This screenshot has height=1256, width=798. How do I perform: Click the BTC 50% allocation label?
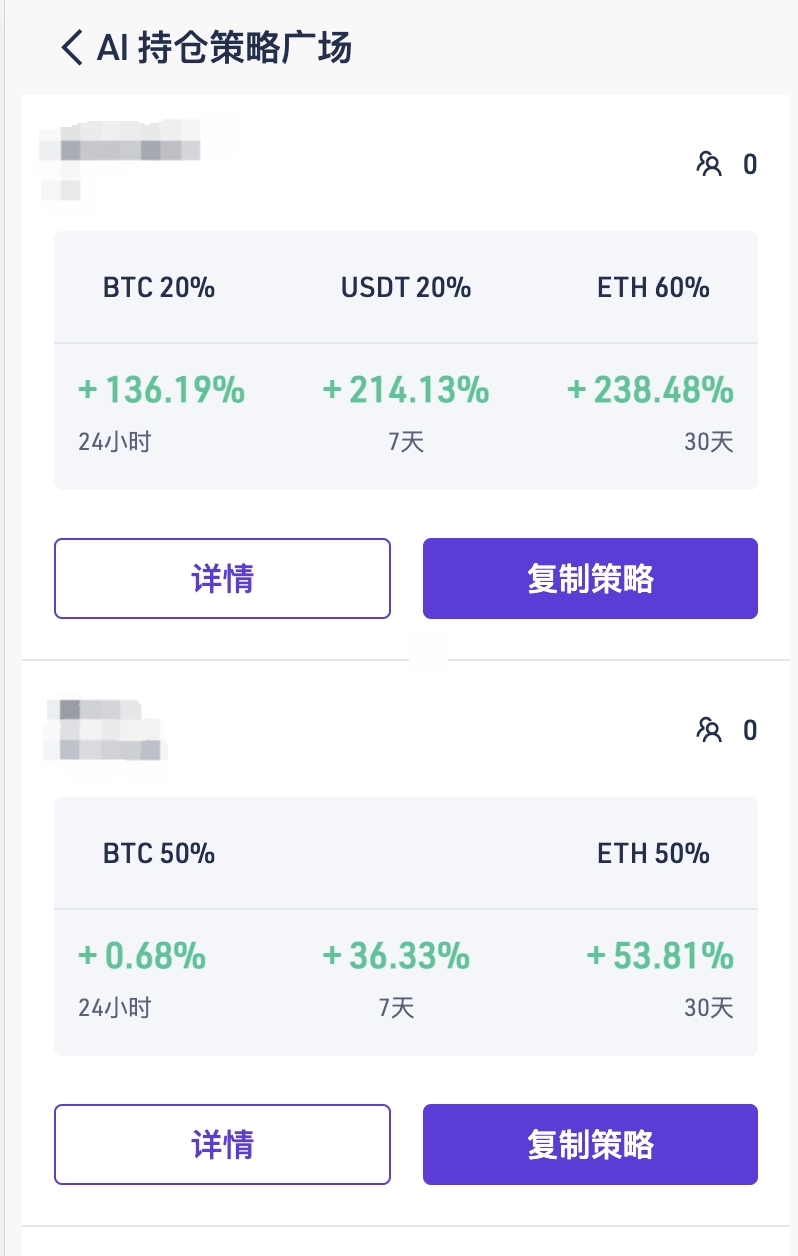click(159, 854)
